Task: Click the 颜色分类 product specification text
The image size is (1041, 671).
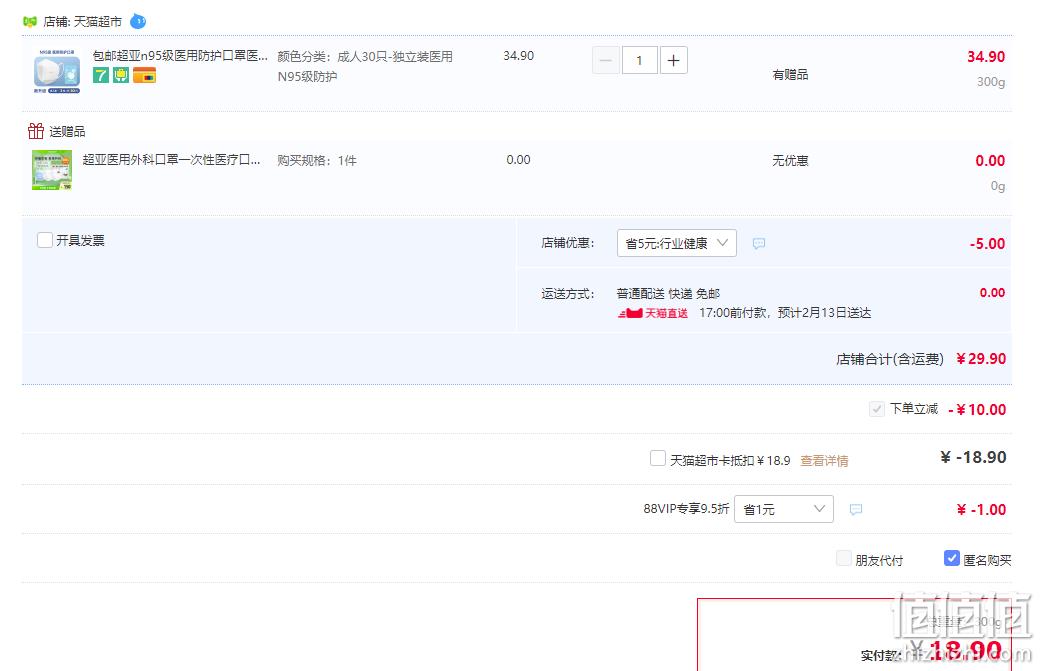Action: click(x=365, y=66)
